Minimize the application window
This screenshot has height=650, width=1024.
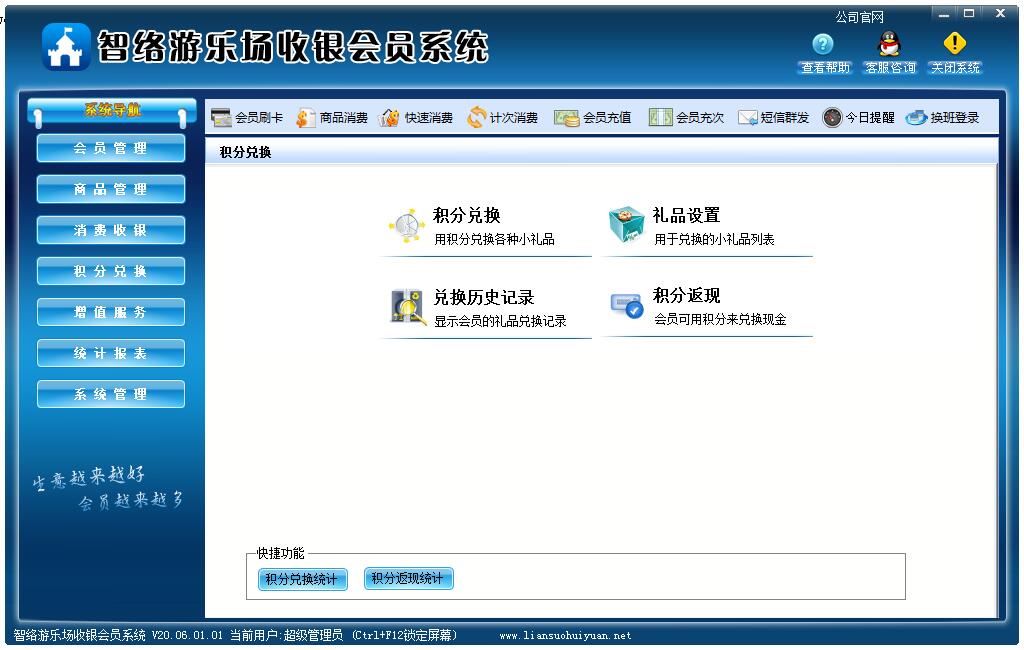point(944,14)
